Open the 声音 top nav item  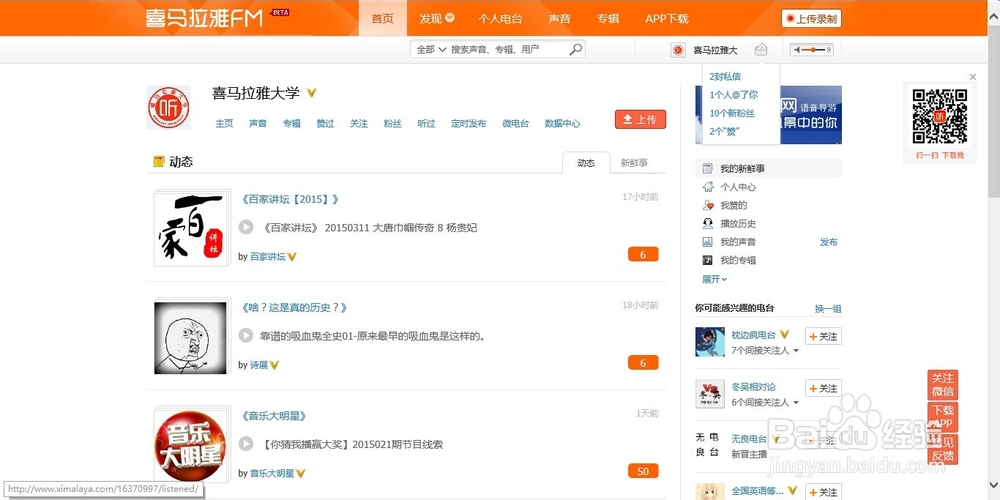tap(559, 18)
